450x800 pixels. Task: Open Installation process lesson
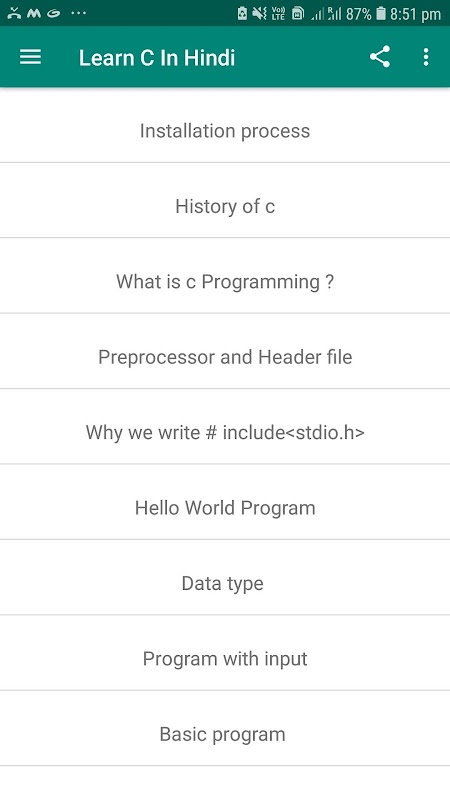click(225, 131)
